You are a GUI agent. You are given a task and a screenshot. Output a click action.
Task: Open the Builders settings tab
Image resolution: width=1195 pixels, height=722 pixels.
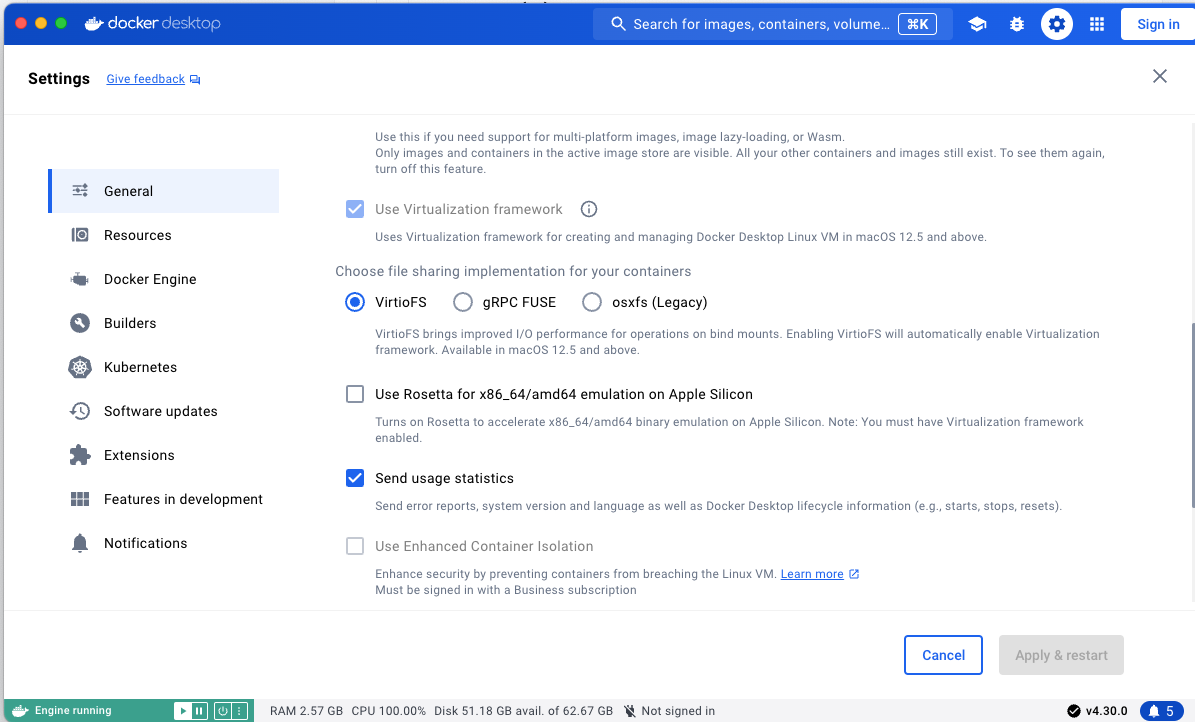pos(164,323)
